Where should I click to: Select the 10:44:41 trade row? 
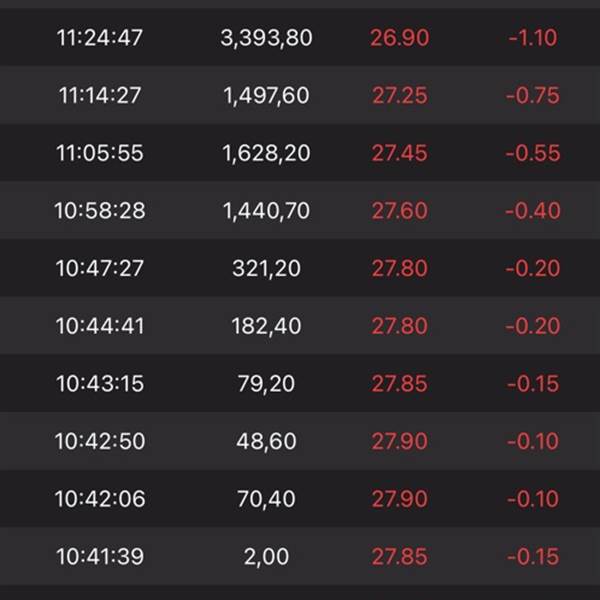click(x=300, y=325)
